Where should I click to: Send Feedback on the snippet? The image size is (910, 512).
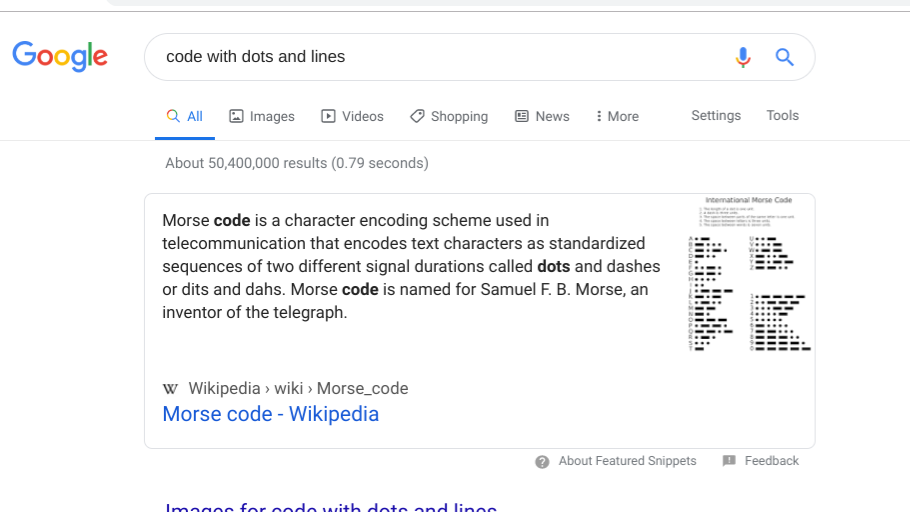(771, 461)
